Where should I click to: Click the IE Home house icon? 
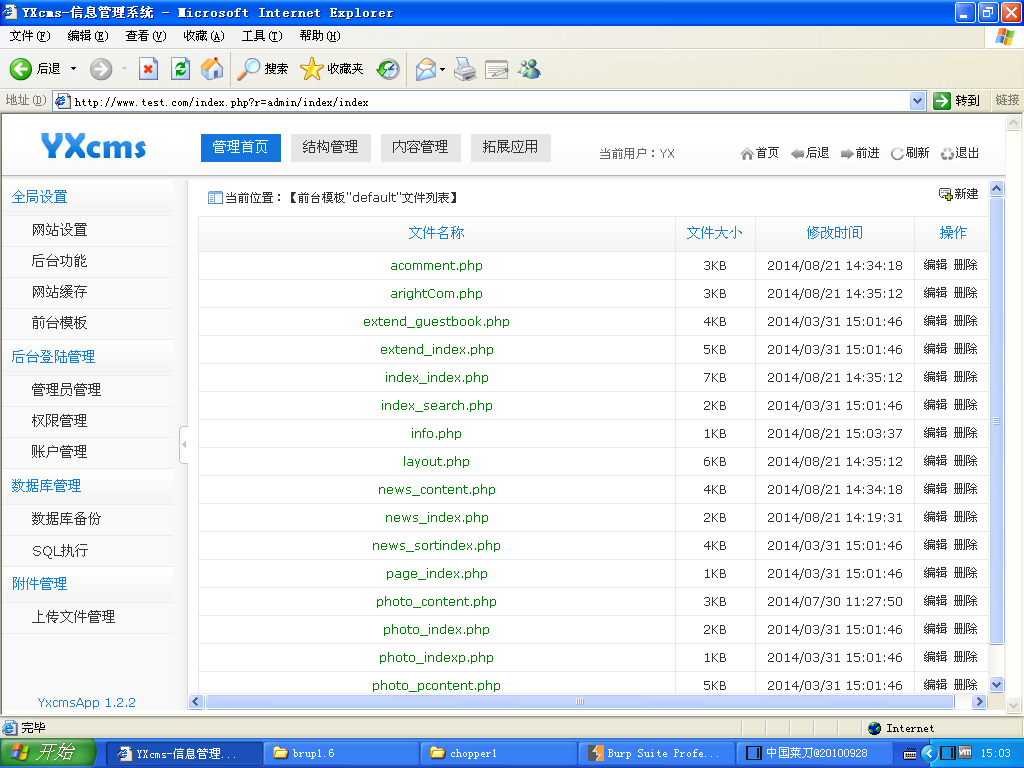click(212, 69)
